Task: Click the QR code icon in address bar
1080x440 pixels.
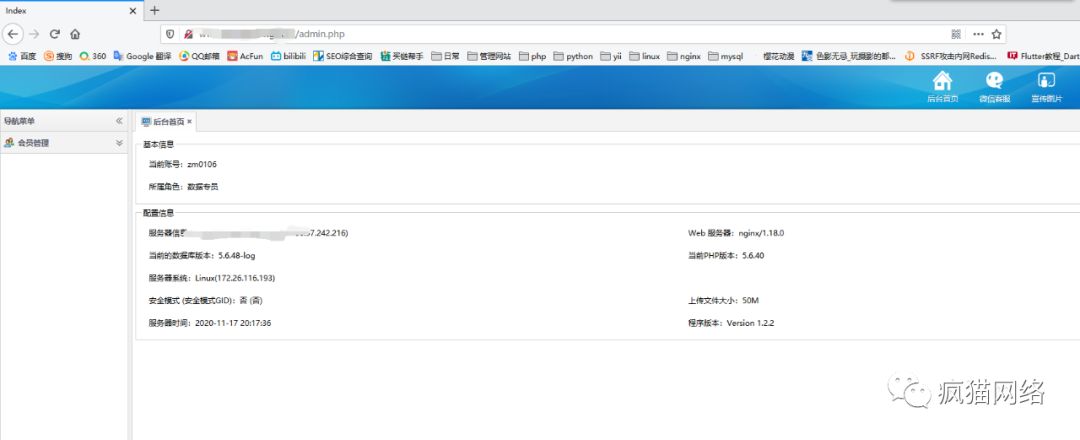Action: point(956,34)
